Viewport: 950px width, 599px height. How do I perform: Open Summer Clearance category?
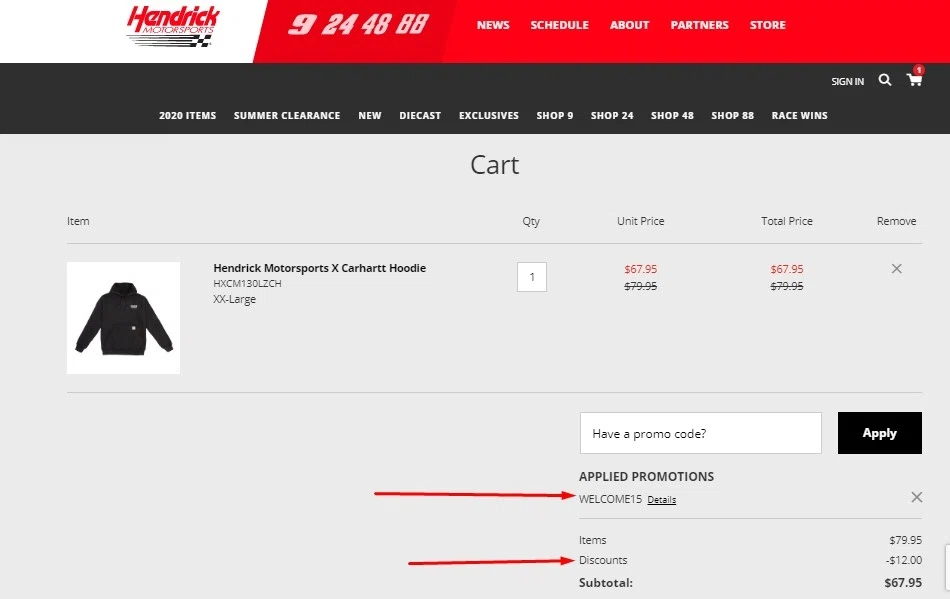coord(287,115)
